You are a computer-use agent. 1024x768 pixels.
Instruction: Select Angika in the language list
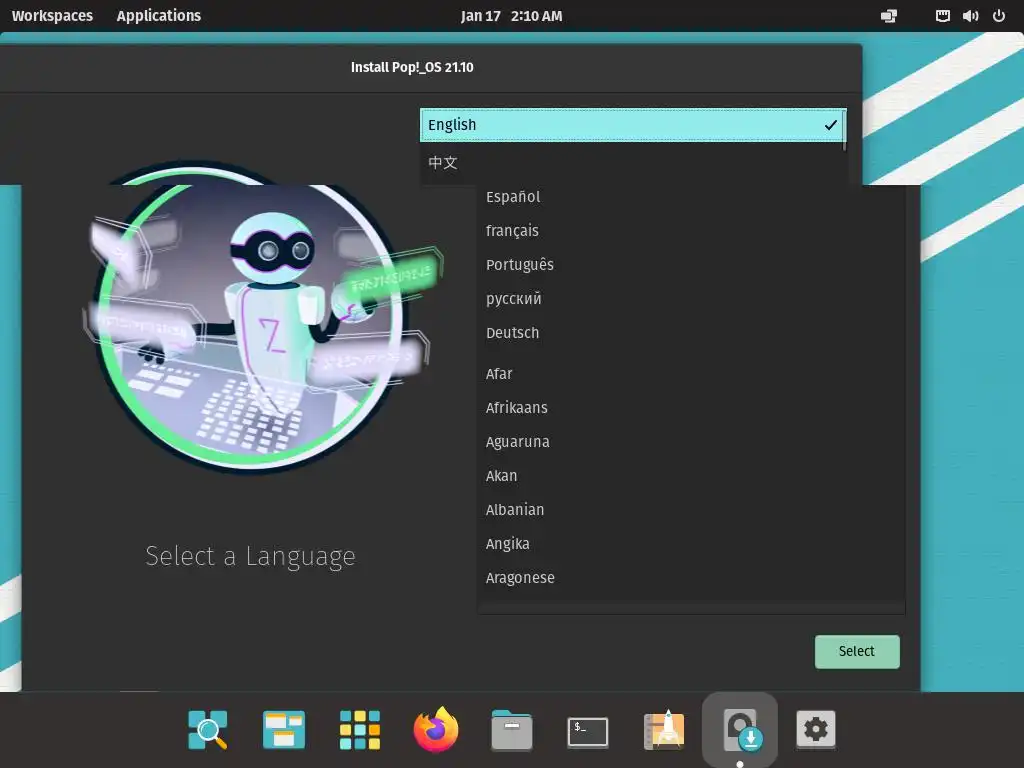(x=690, y=543)
